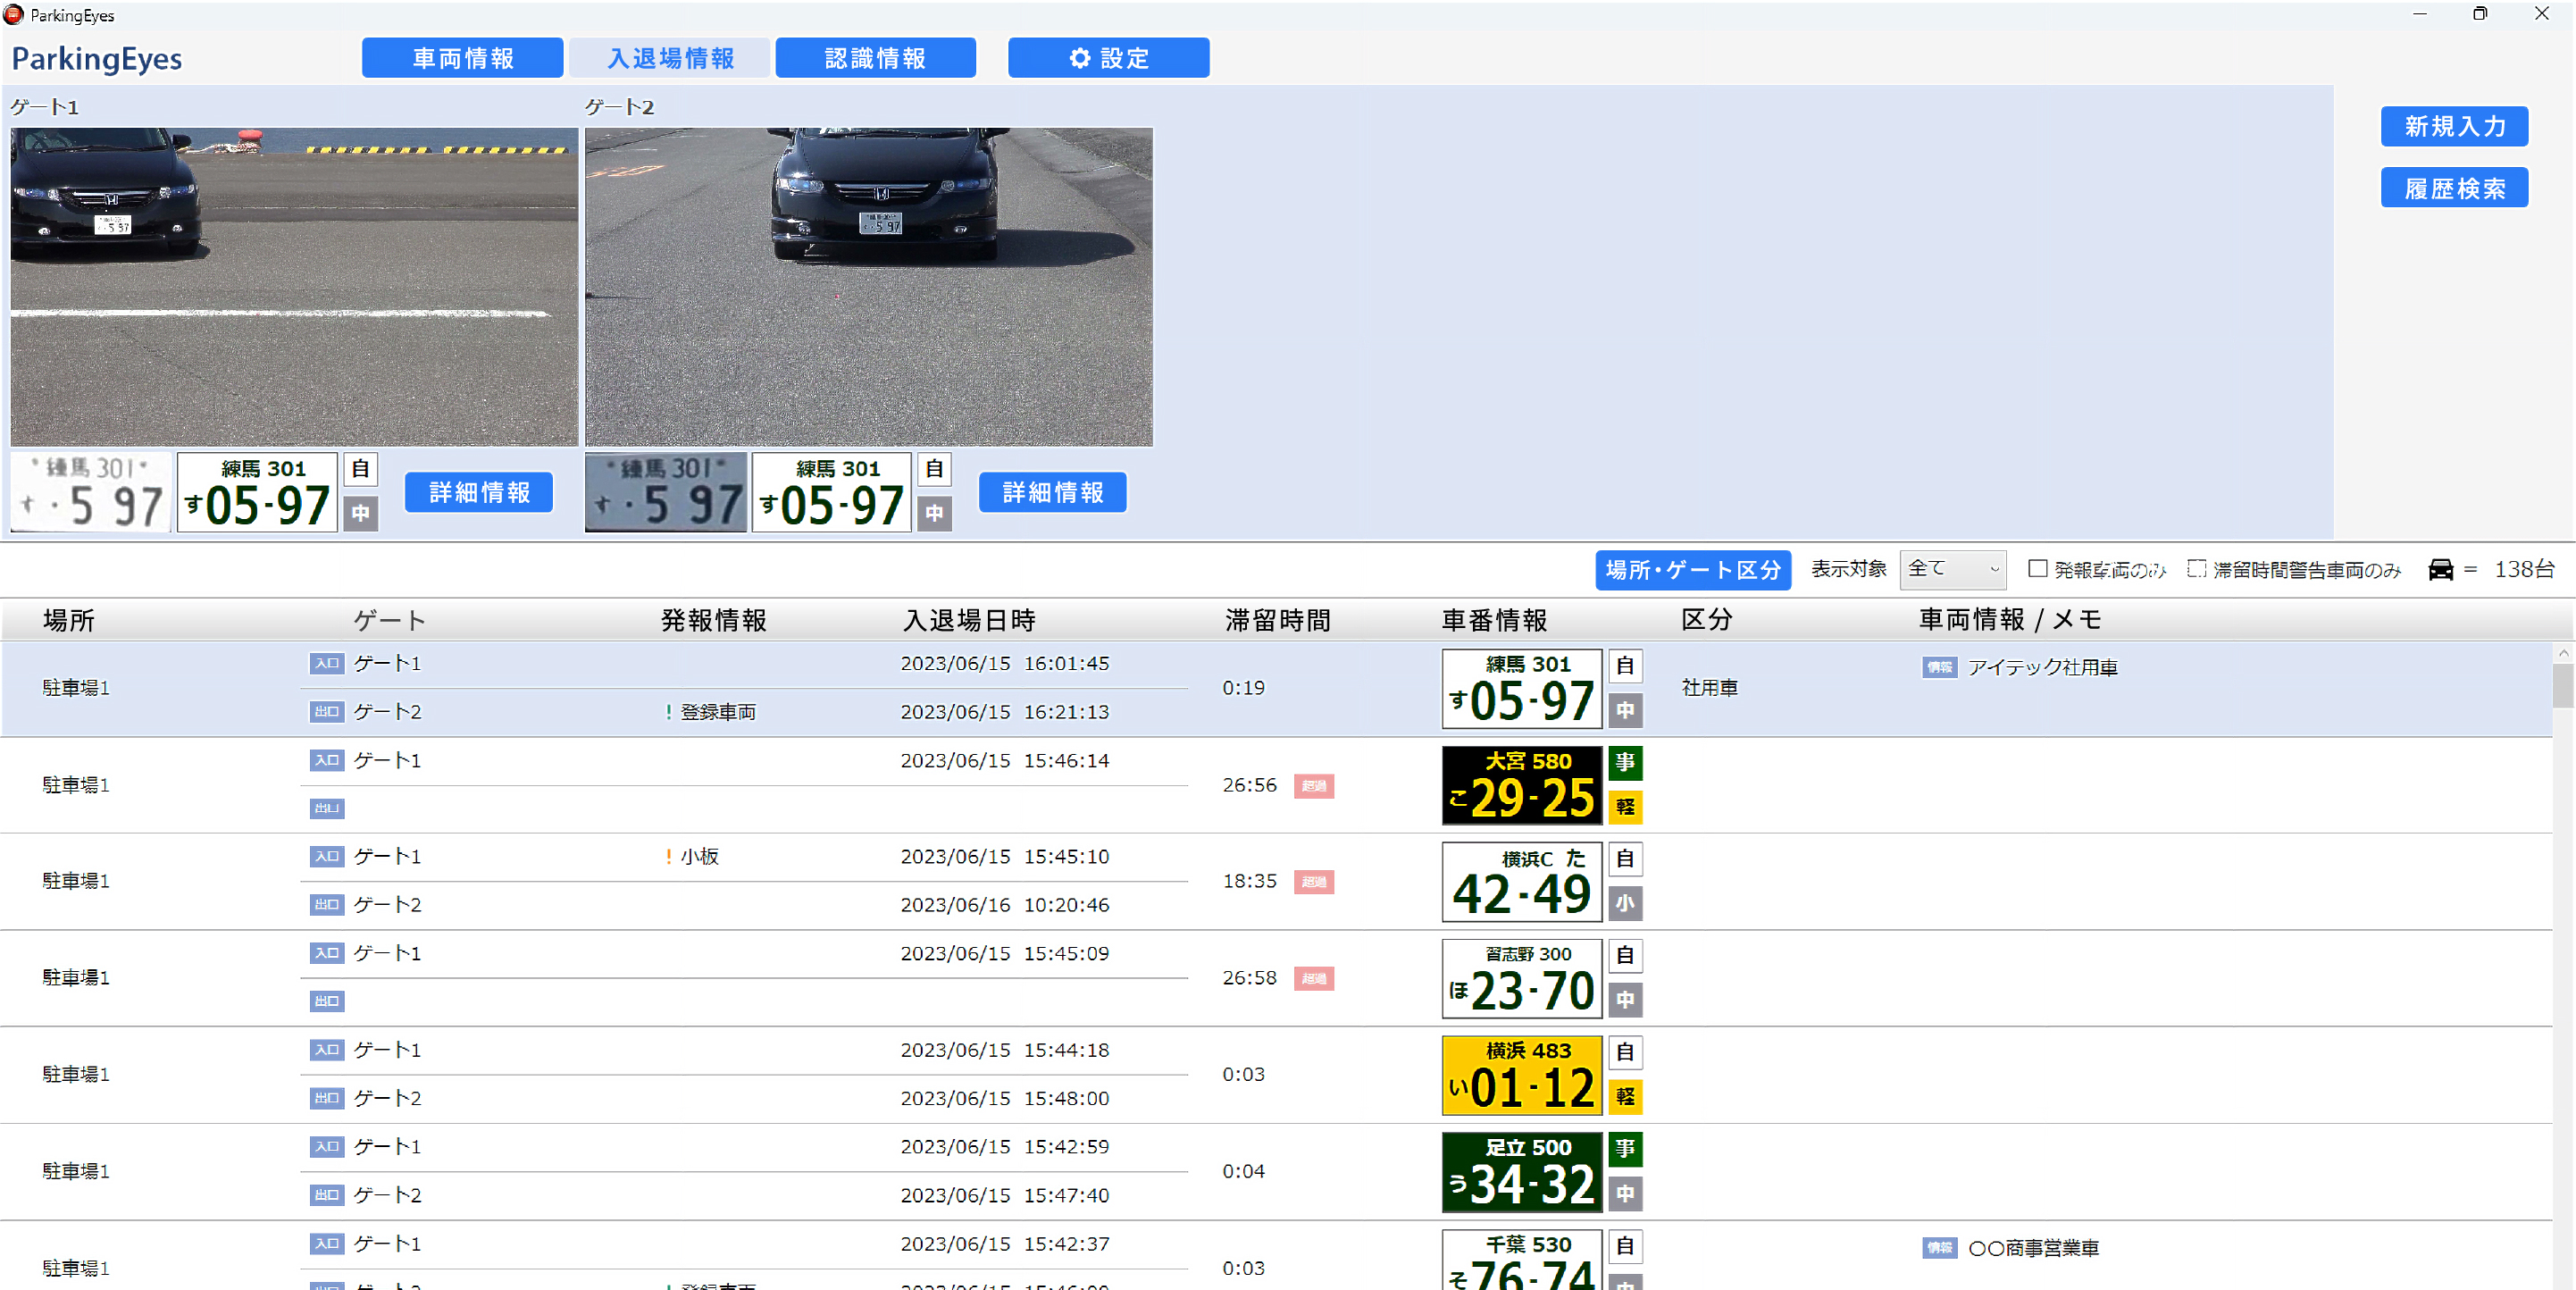
Task: Click the 小 badge beside 横浜C plate
Action: [1626, 904]
